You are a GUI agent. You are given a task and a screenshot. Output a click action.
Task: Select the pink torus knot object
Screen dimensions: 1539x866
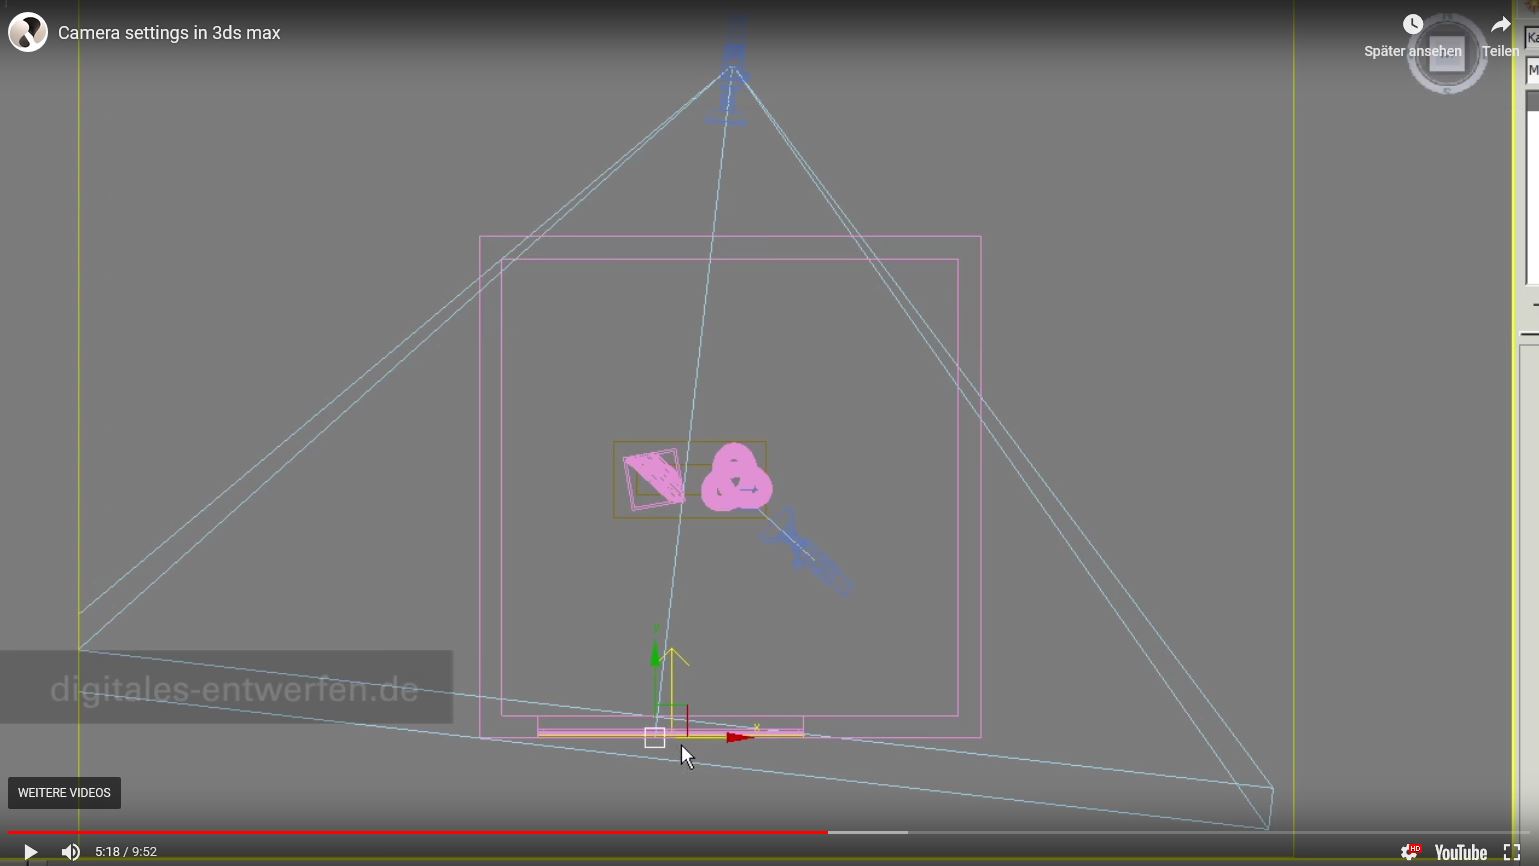736,478
